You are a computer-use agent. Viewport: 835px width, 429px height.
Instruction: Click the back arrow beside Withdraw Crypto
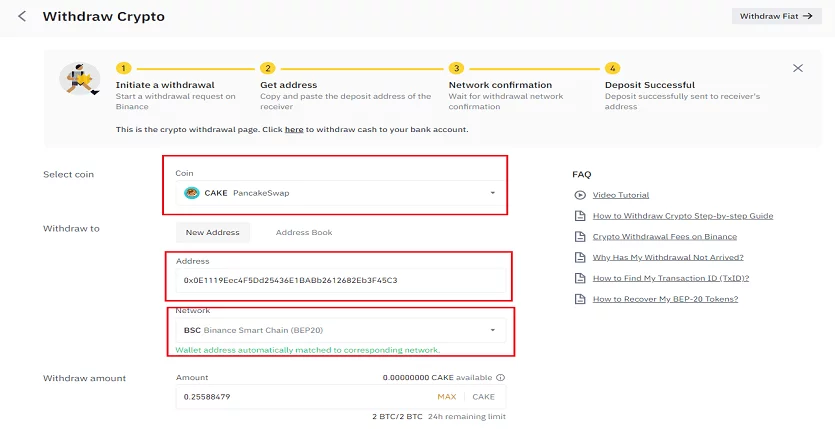pos(22,17)
